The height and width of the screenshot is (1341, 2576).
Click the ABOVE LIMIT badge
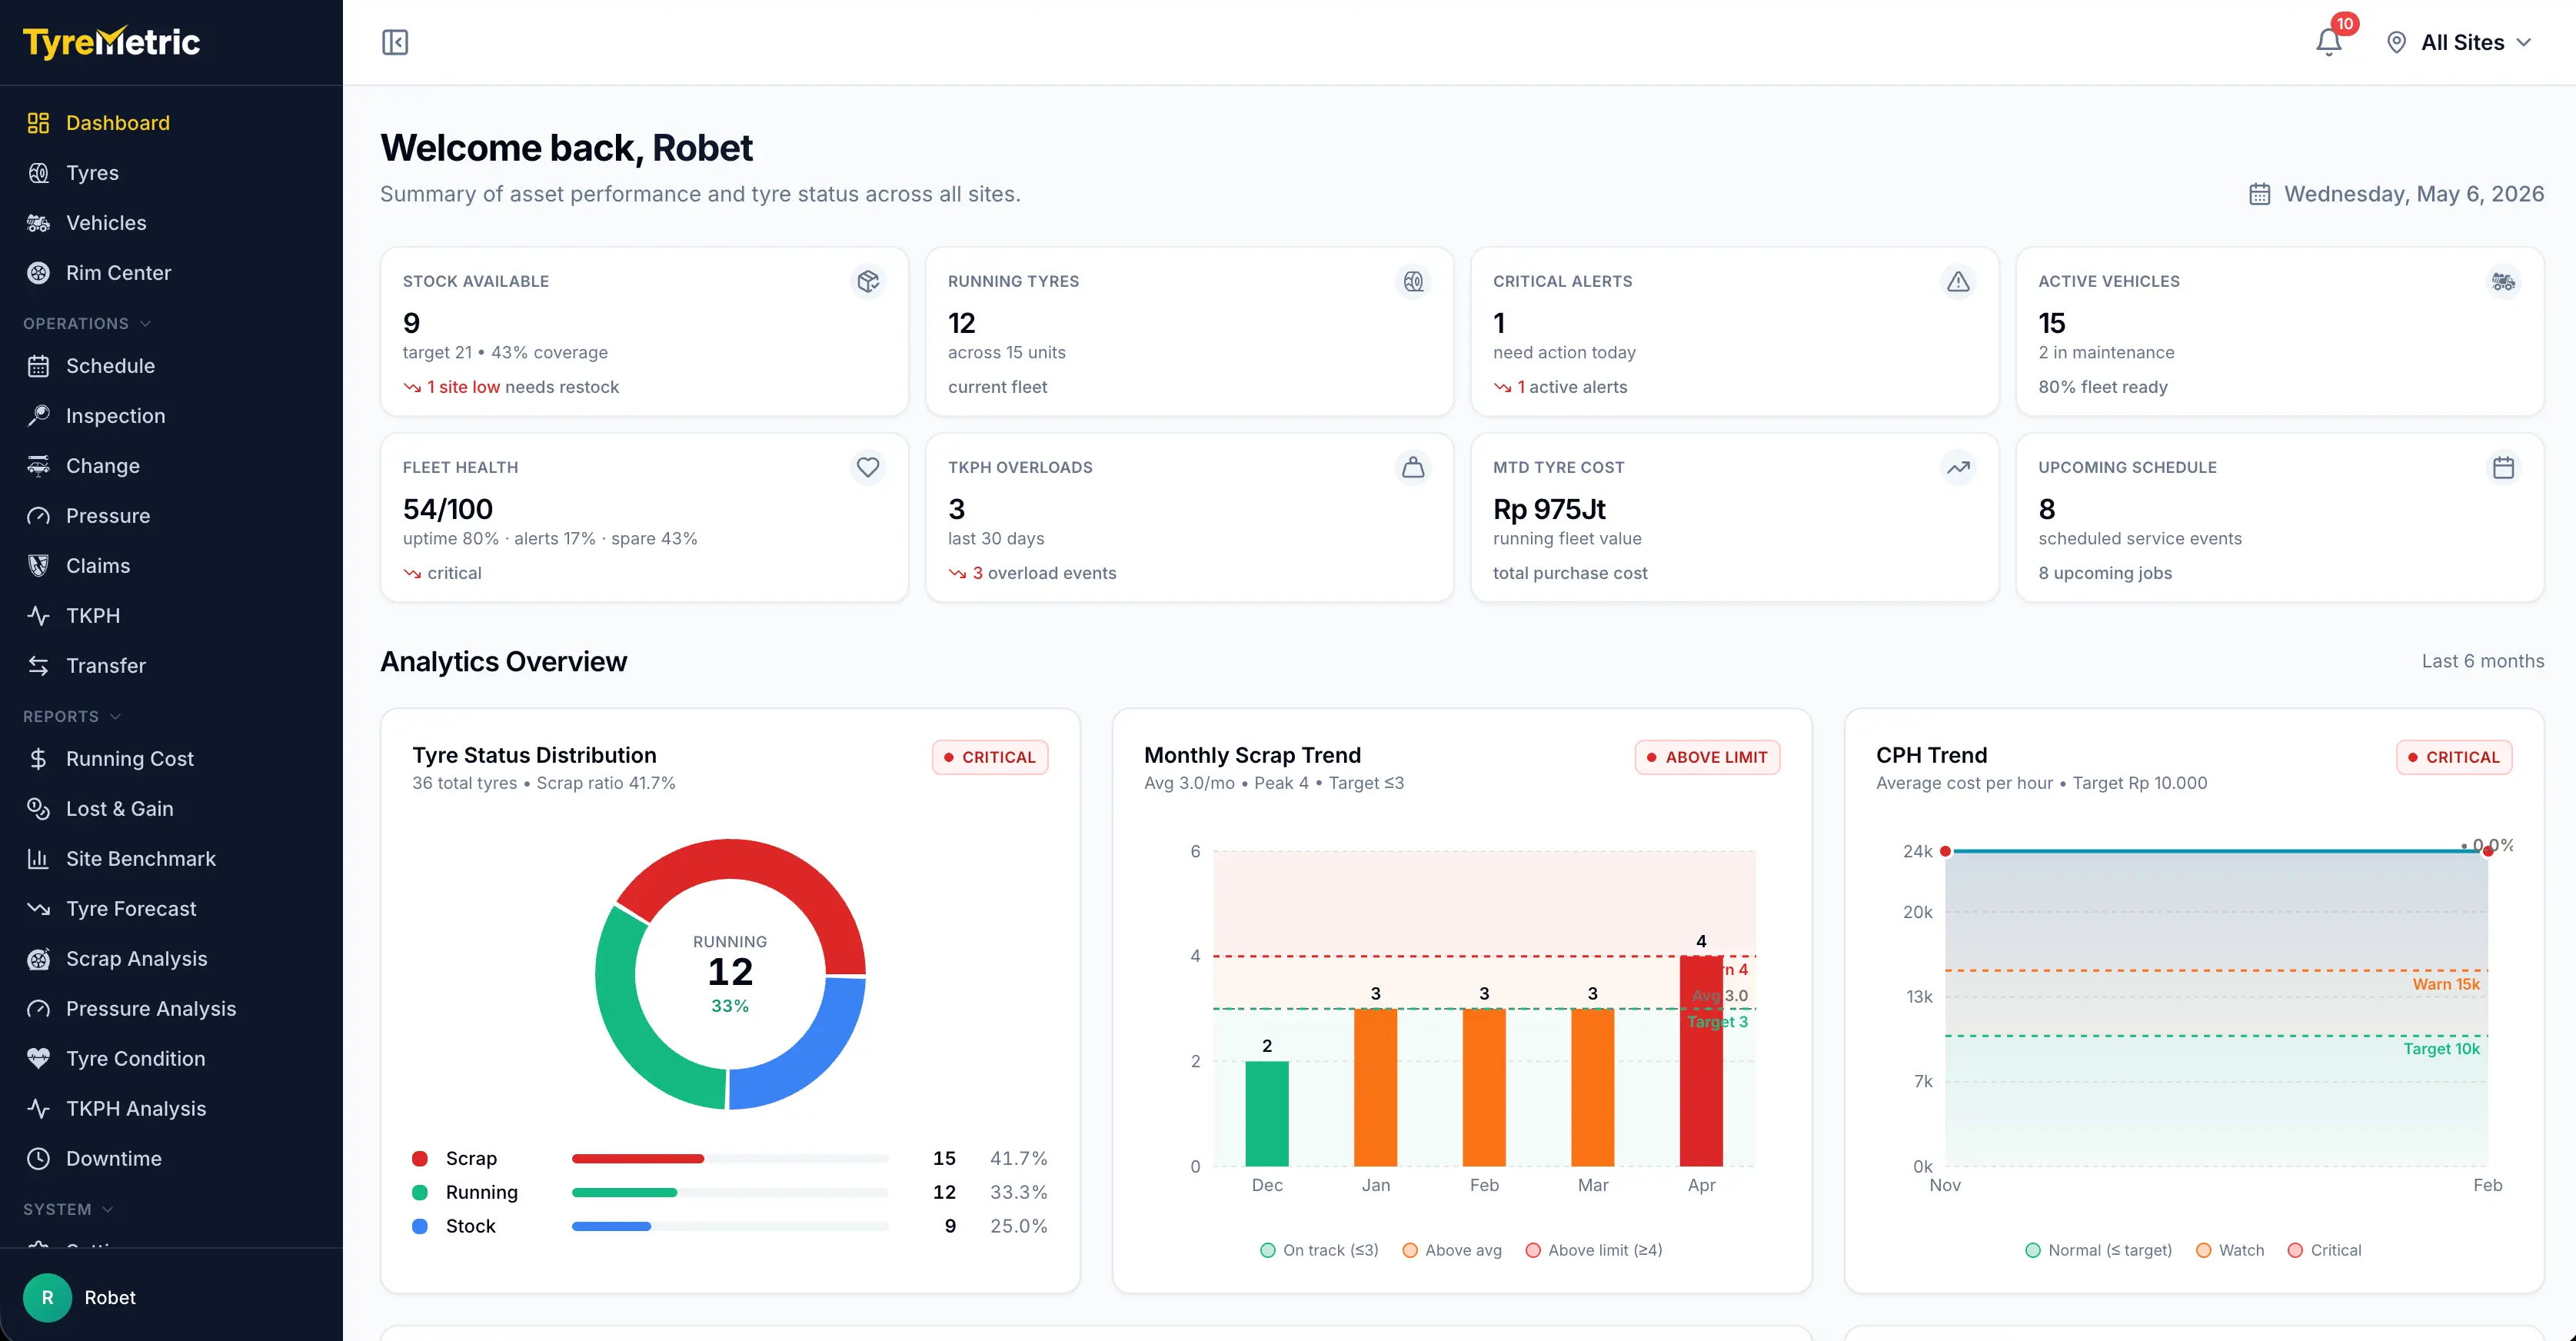click(x=1707, y=757)
